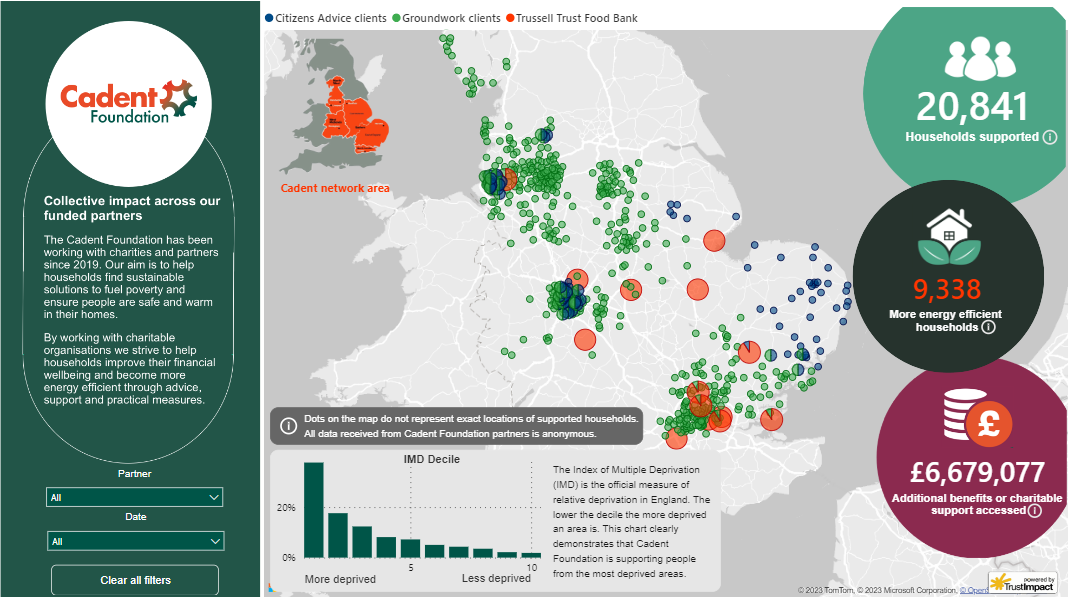Click info icon next to More energy efficient households
The height and width of the screenshot is (597, 1068).
point(988,327)
